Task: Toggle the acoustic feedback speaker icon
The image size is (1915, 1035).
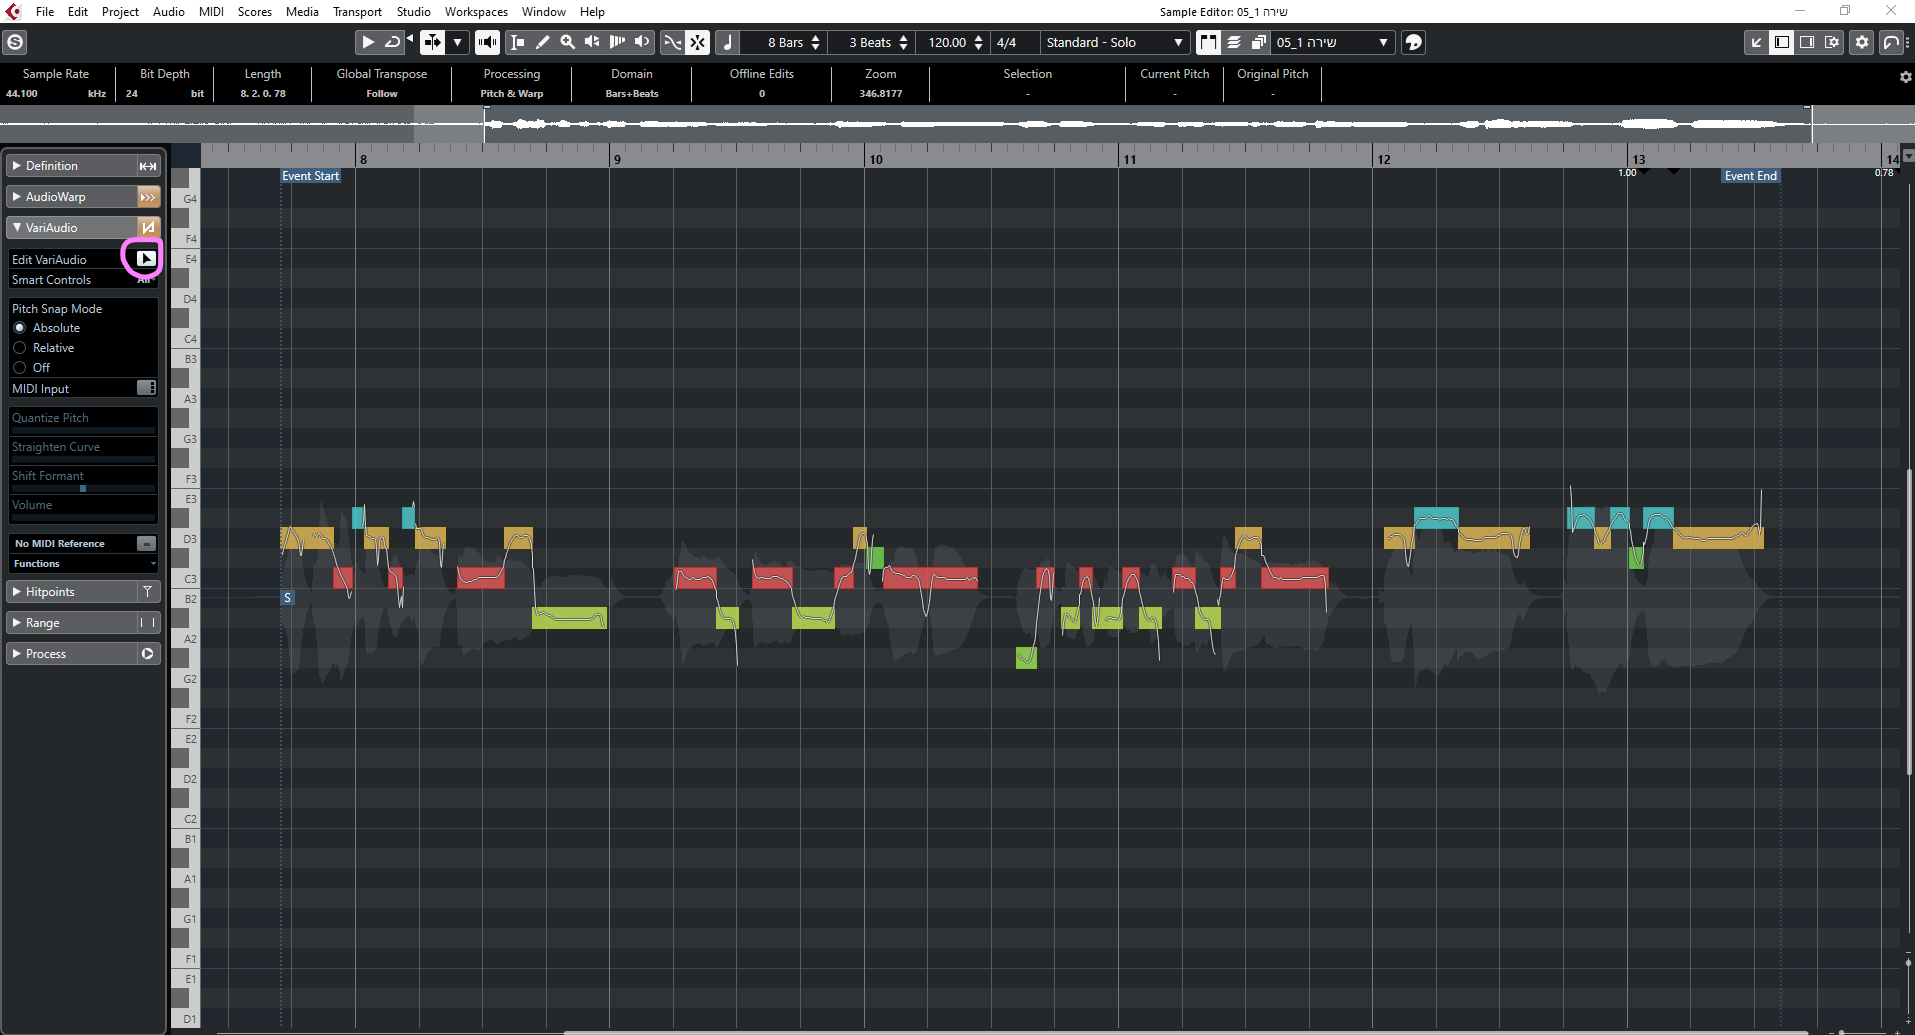Action: [x=487, y=42]
